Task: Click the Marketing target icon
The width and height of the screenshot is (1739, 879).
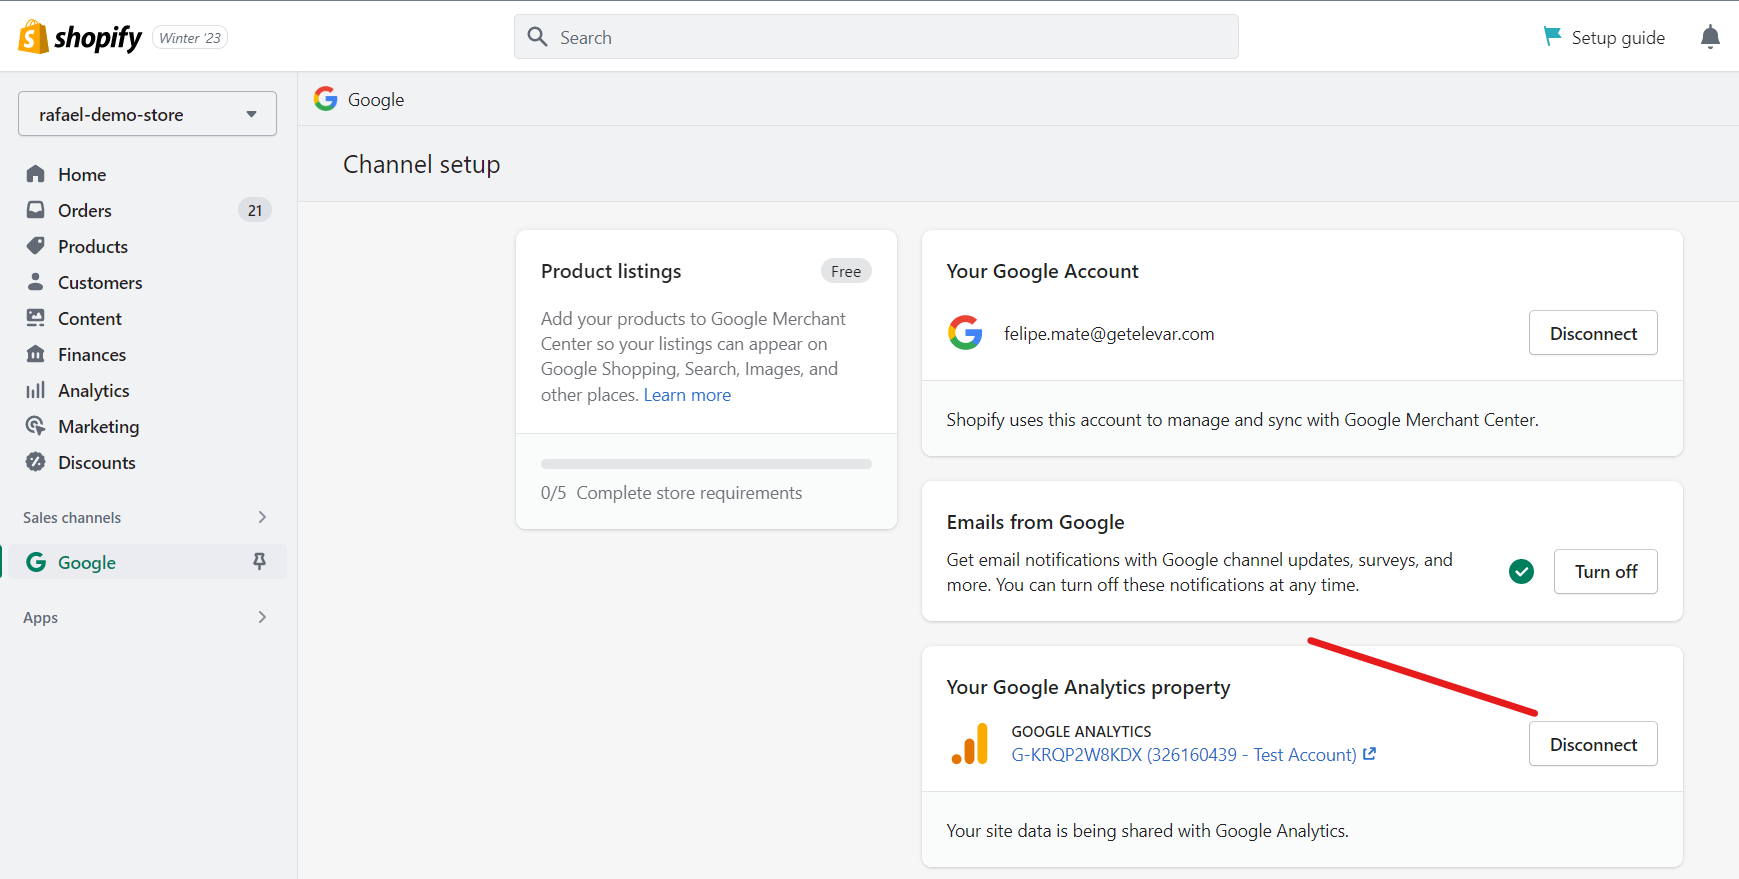Action: point(36,426)
